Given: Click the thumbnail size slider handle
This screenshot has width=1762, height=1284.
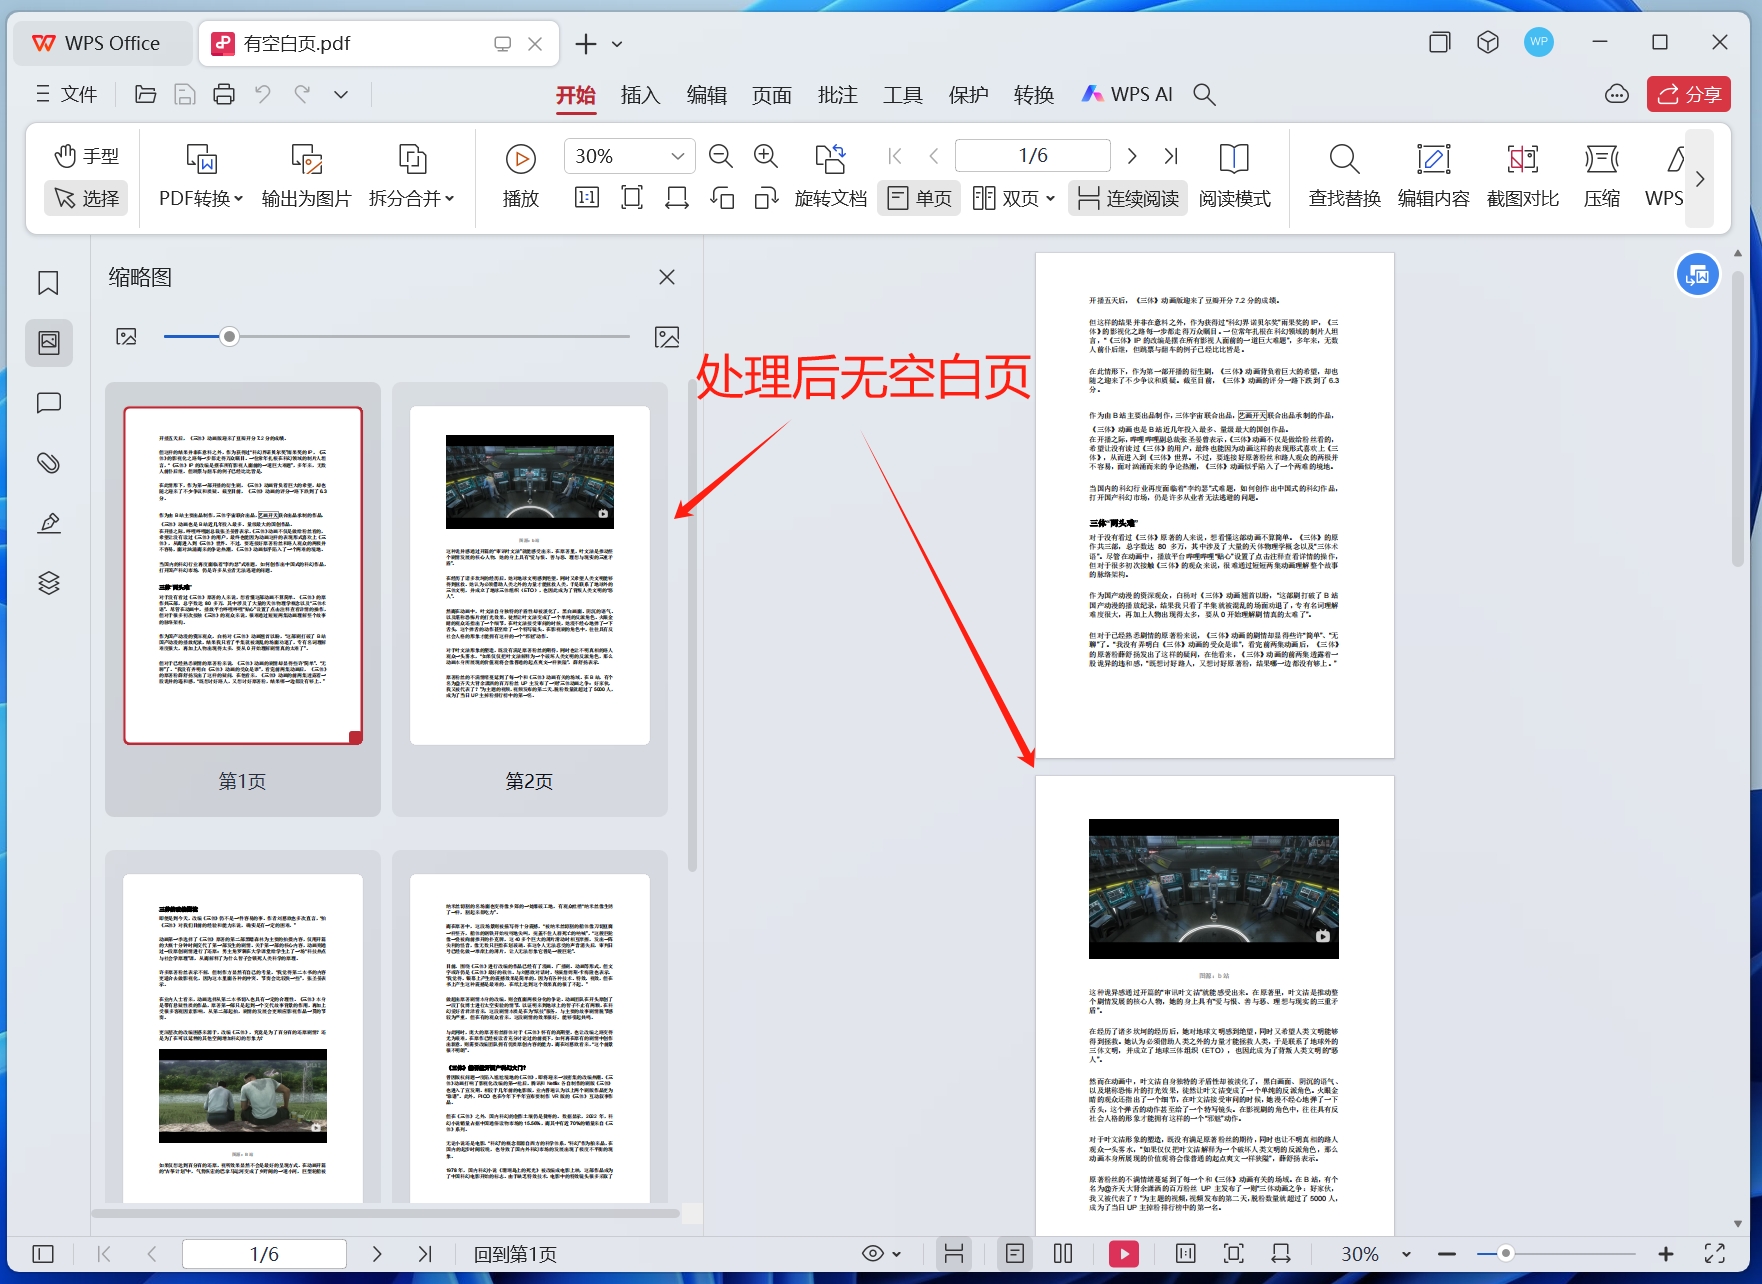Looking at the screenshot, I should click(x=229, y=337).
